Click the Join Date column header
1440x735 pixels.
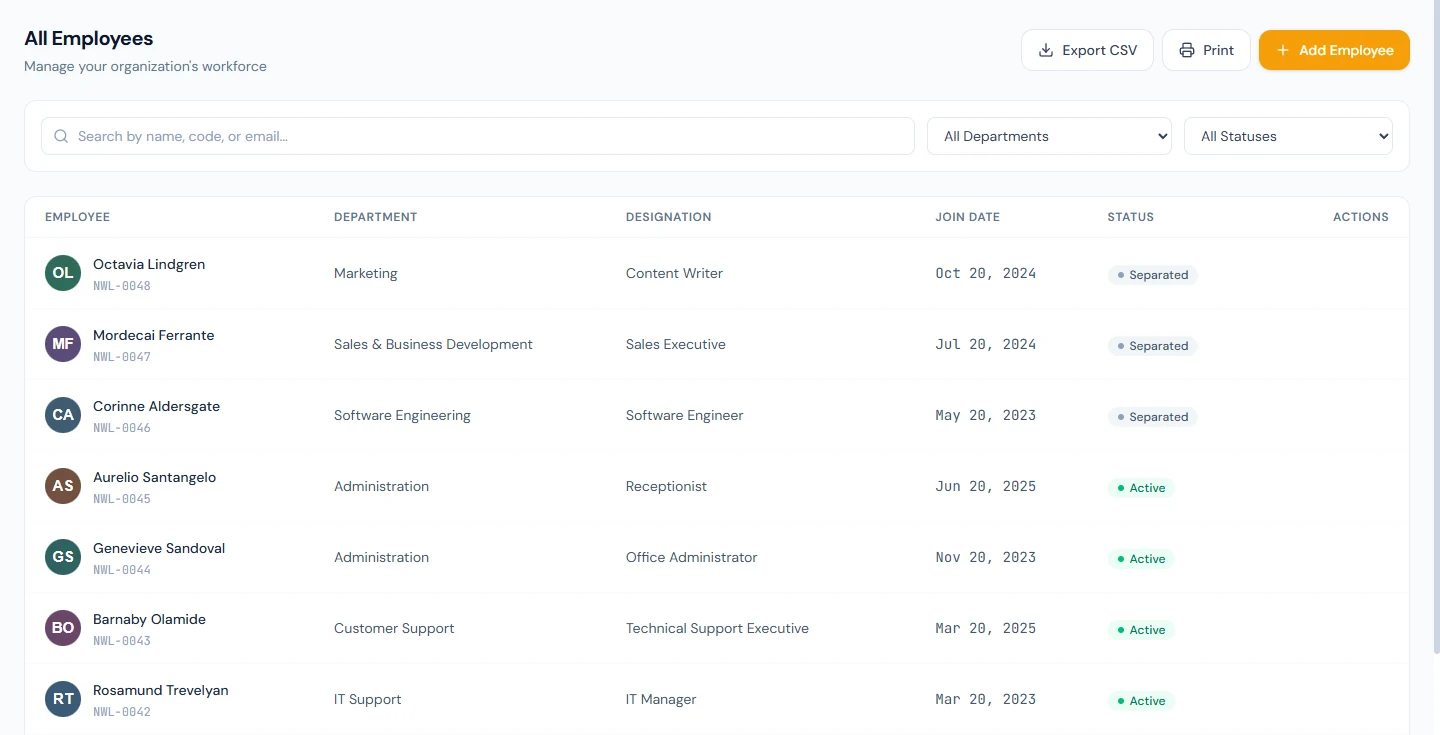967,217
